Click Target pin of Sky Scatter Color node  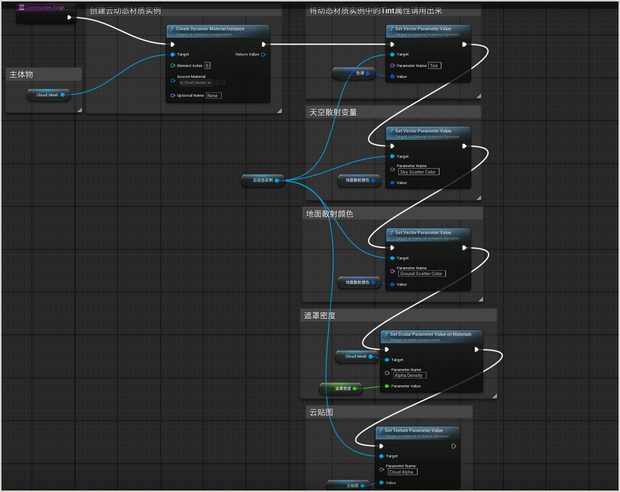[392, 157]
